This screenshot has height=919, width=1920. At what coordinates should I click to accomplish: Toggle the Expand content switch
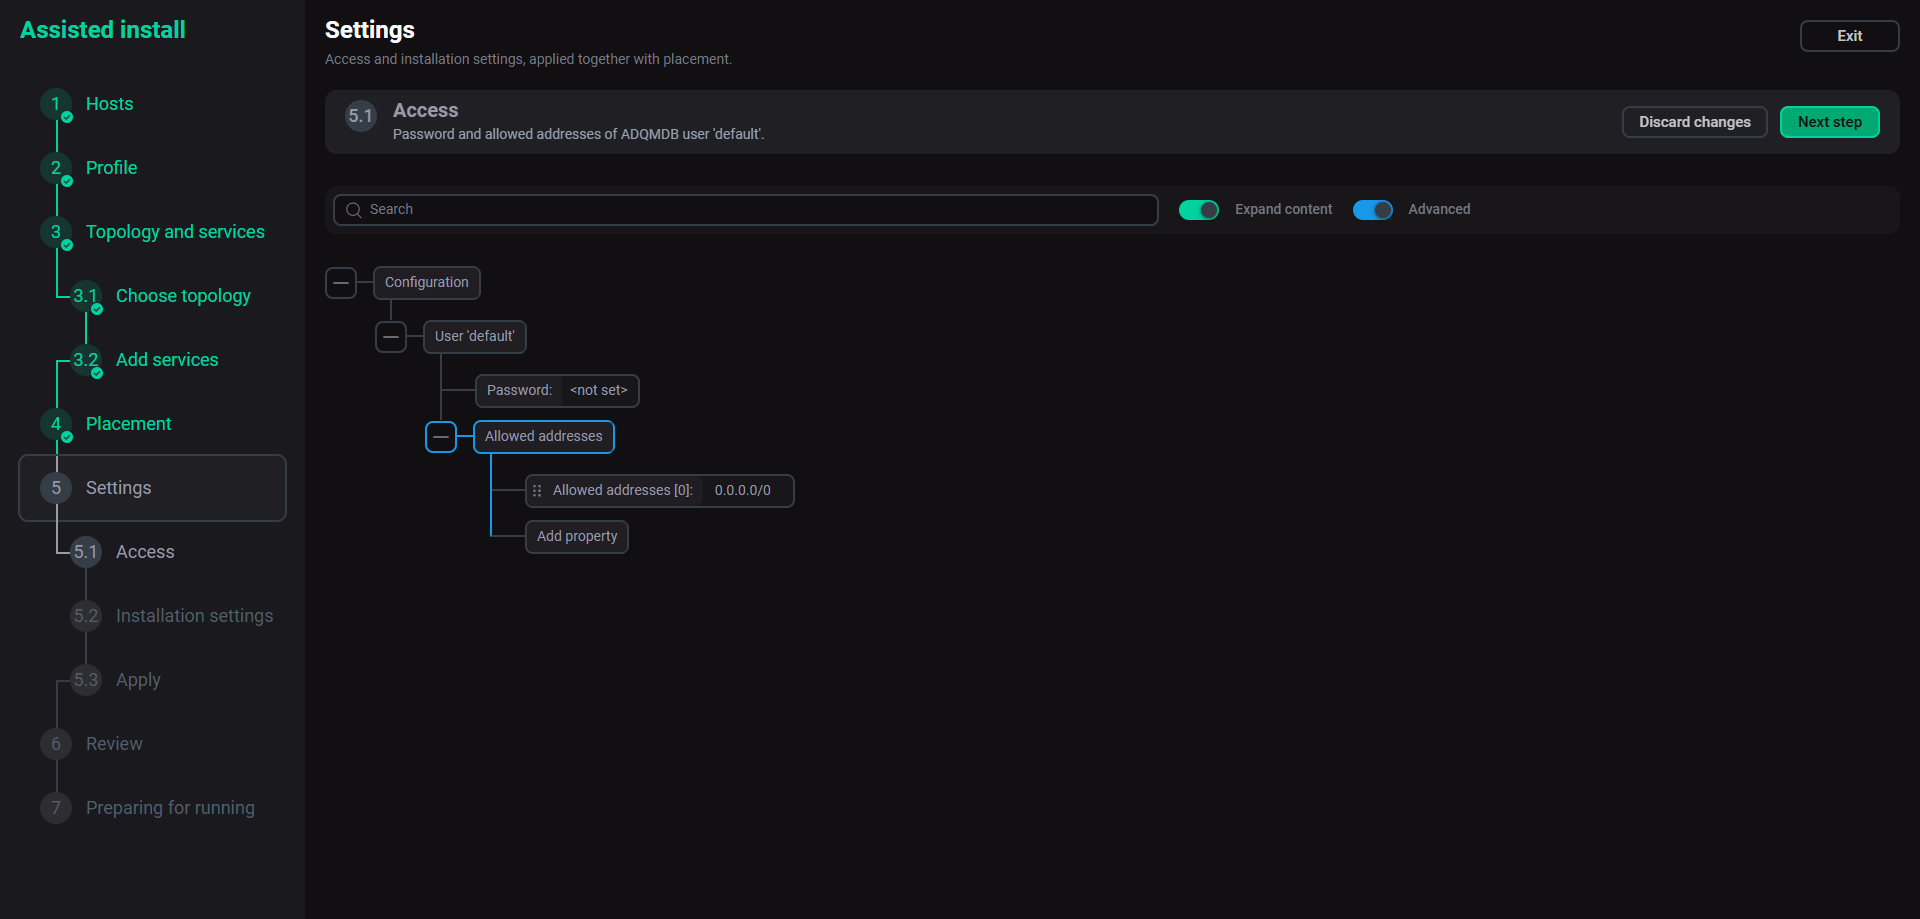coord(1199,210)
